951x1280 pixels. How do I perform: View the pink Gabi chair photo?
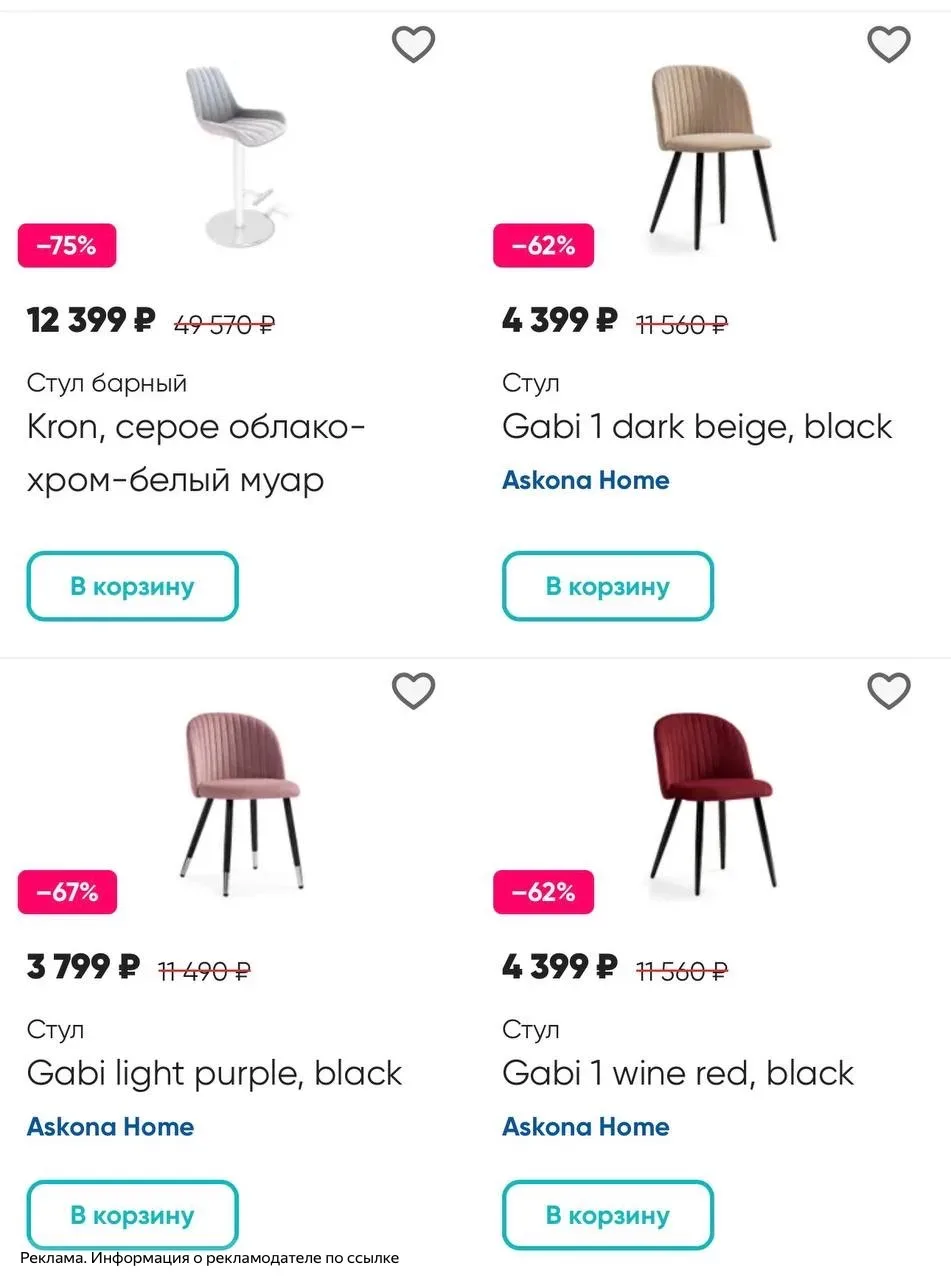242,800
